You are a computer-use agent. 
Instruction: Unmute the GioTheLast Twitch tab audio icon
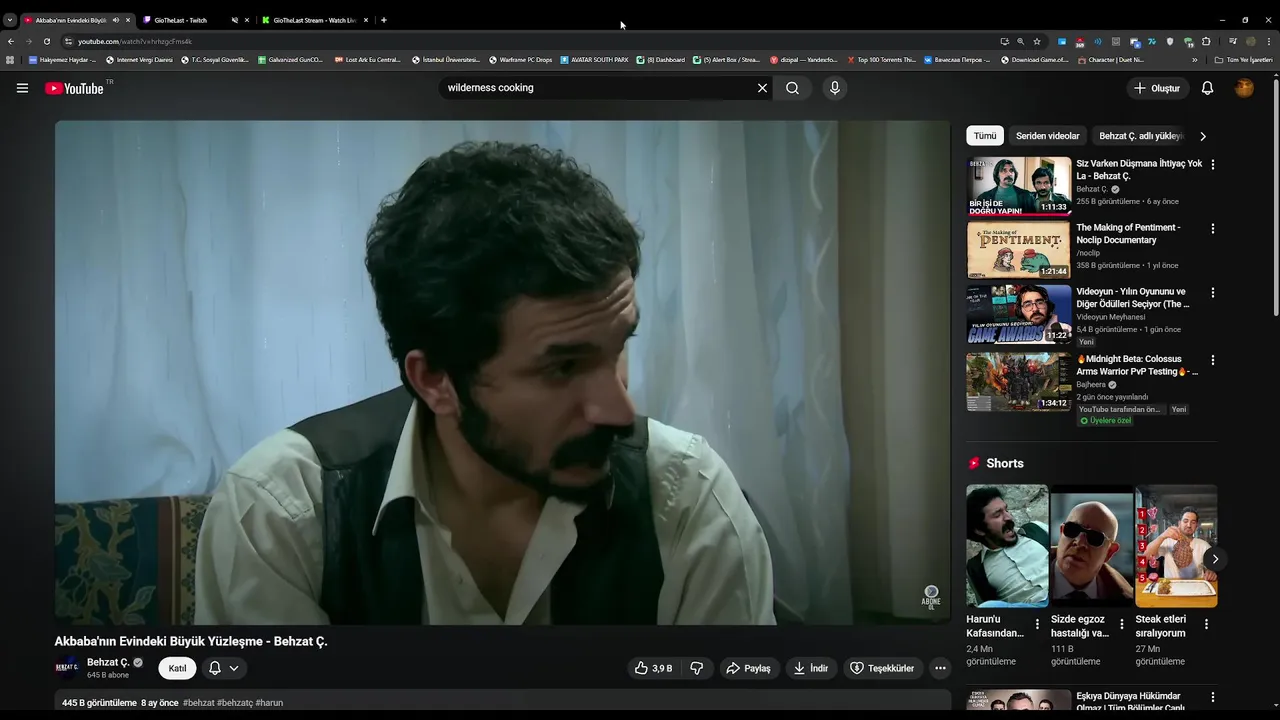[235, 20]
